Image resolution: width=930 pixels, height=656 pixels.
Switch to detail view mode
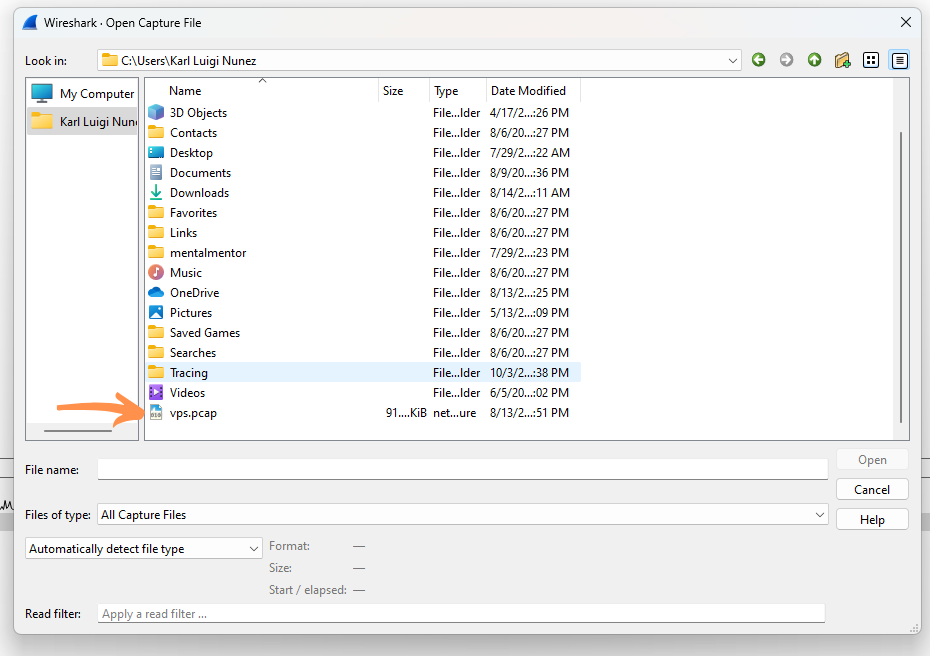(899, 60)
